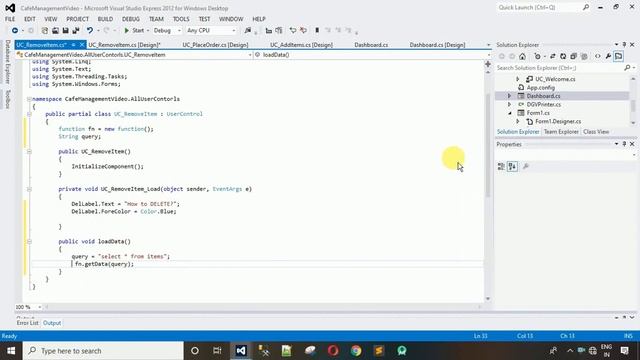Pin the Solution Explorer auto-hide pushpin
Screen dimensions: 640x360
click(624, 44)
